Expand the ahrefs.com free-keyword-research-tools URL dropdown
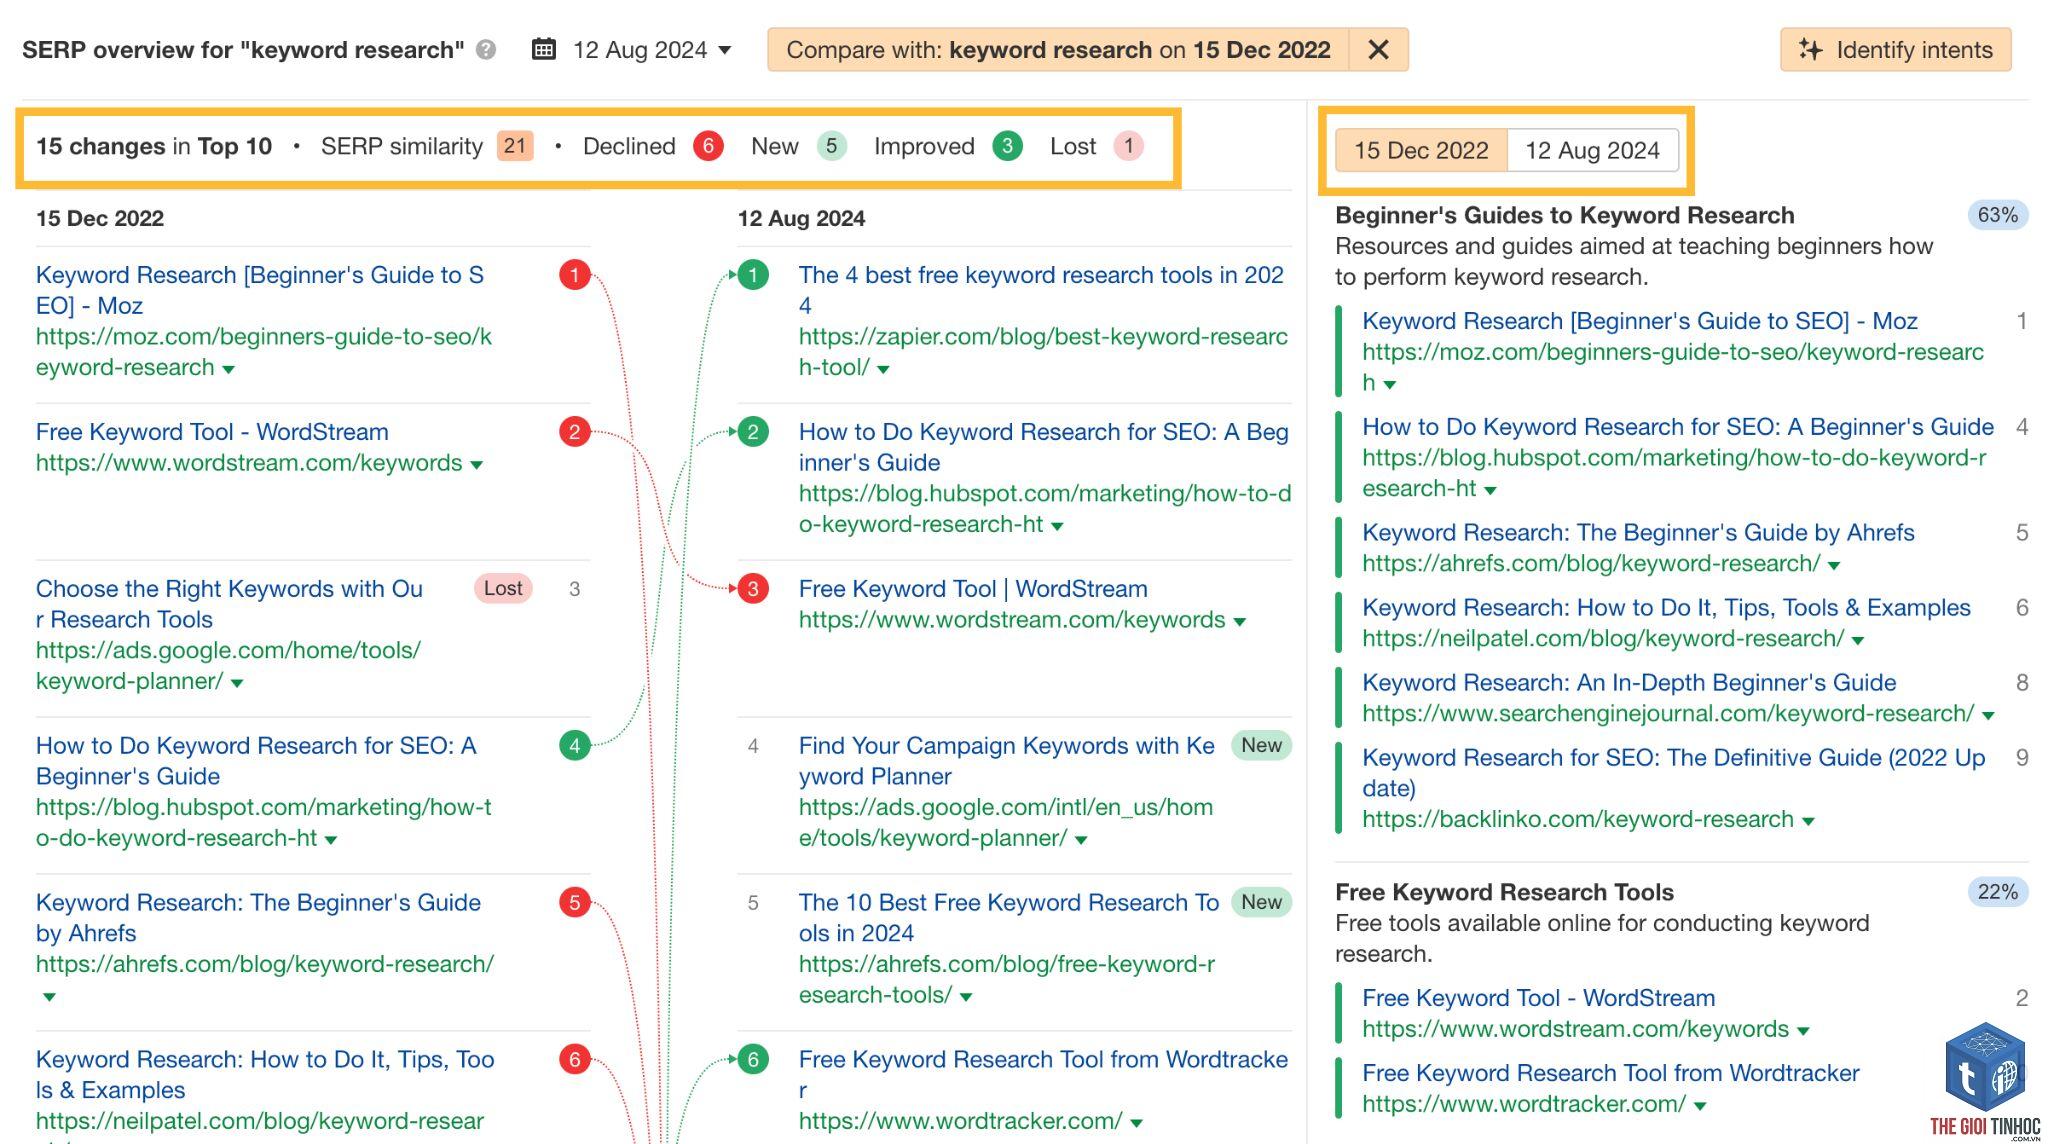 pos(966,997)
